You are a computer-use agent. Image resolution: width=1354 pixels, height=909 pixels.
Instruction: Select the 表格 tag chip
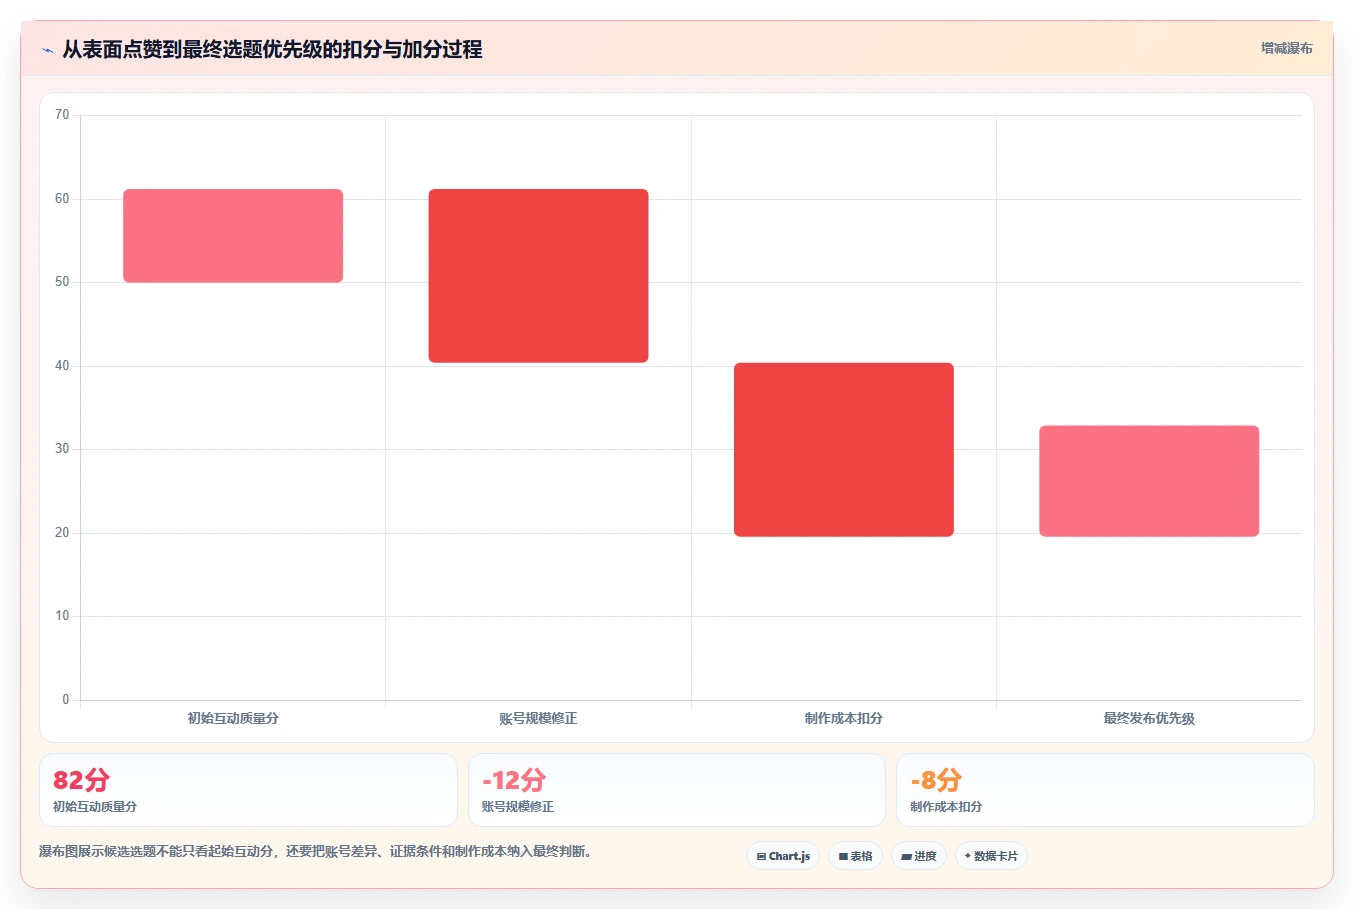coord(855,856)
